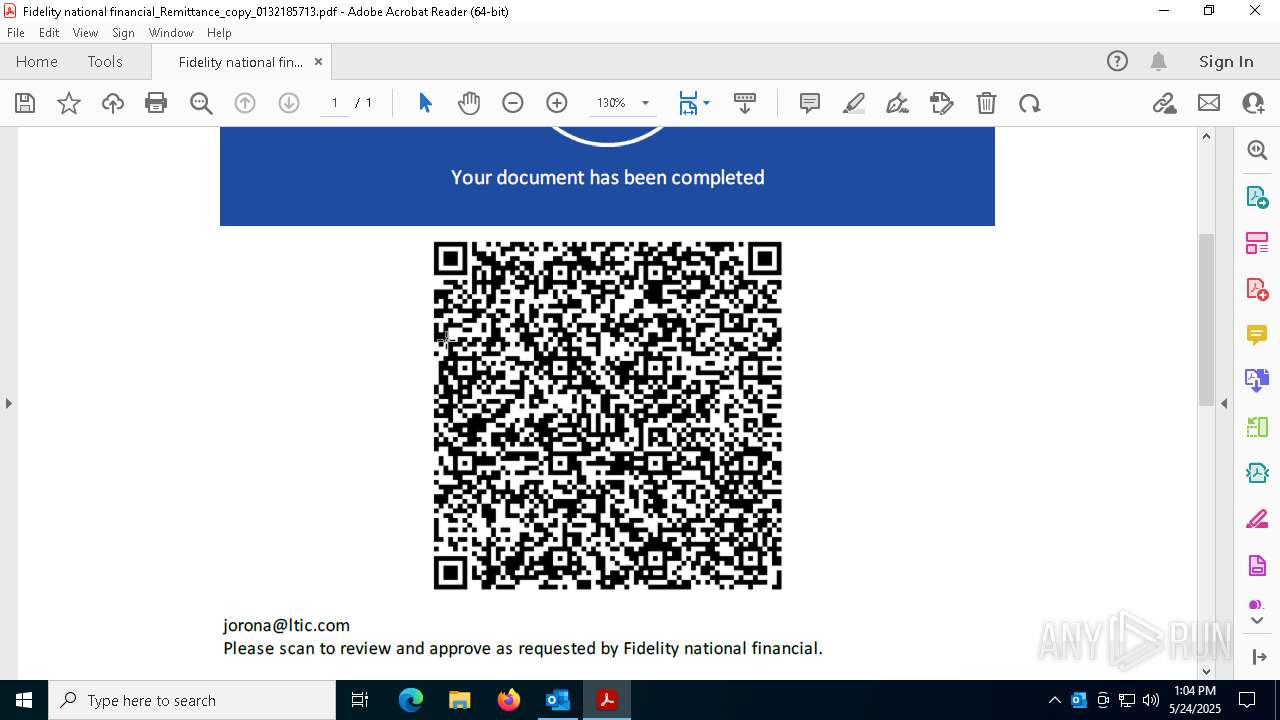The image size is (1280, 720).
Task: Collapse the right tools pane arrow
Action: pyautogui.click(x=1224, y=403)
